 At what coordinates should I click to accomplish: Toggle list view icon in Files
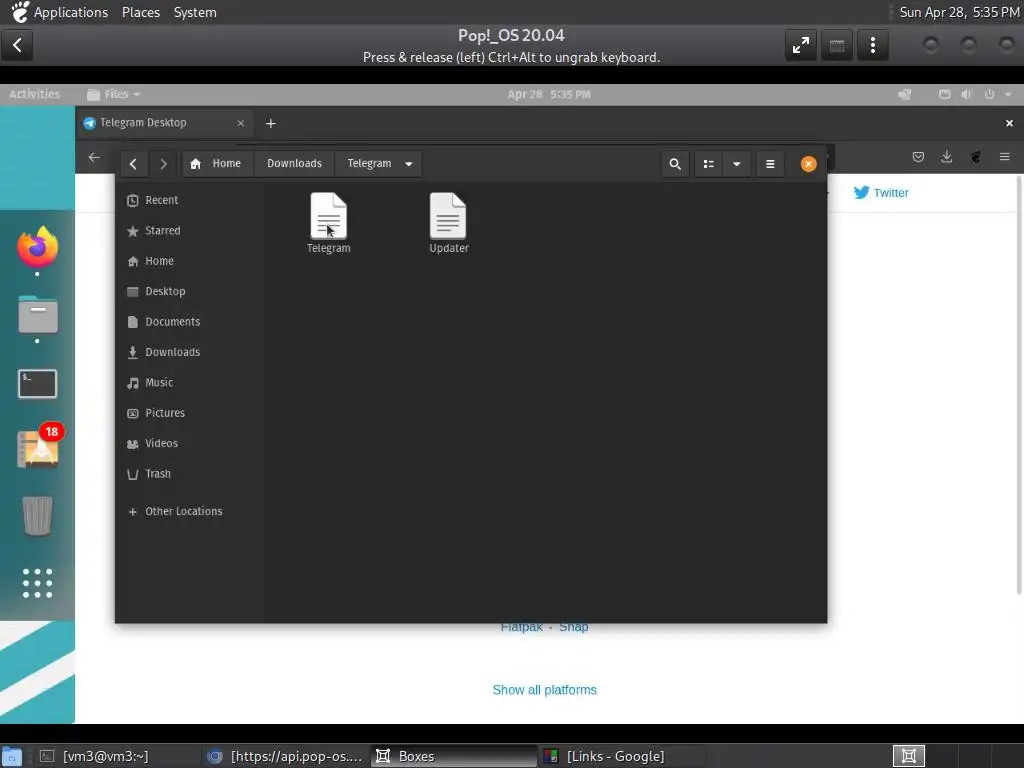[x=709, y=164]
